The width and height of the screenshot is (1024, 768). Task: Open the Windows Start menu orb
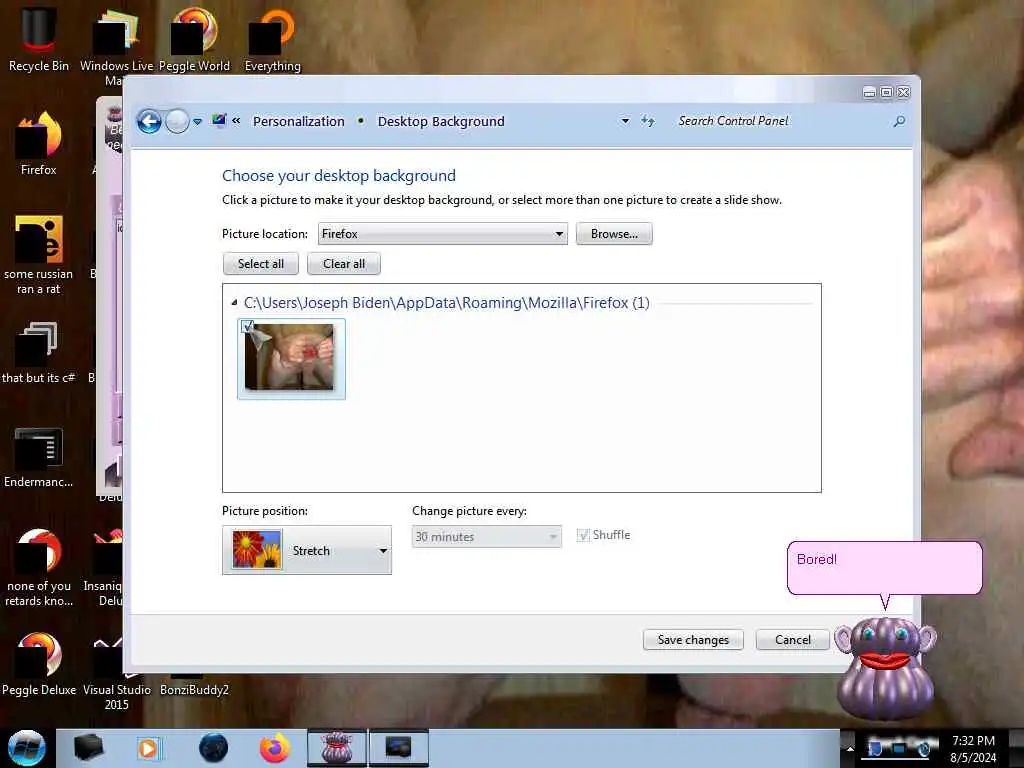tap(27, 748)
